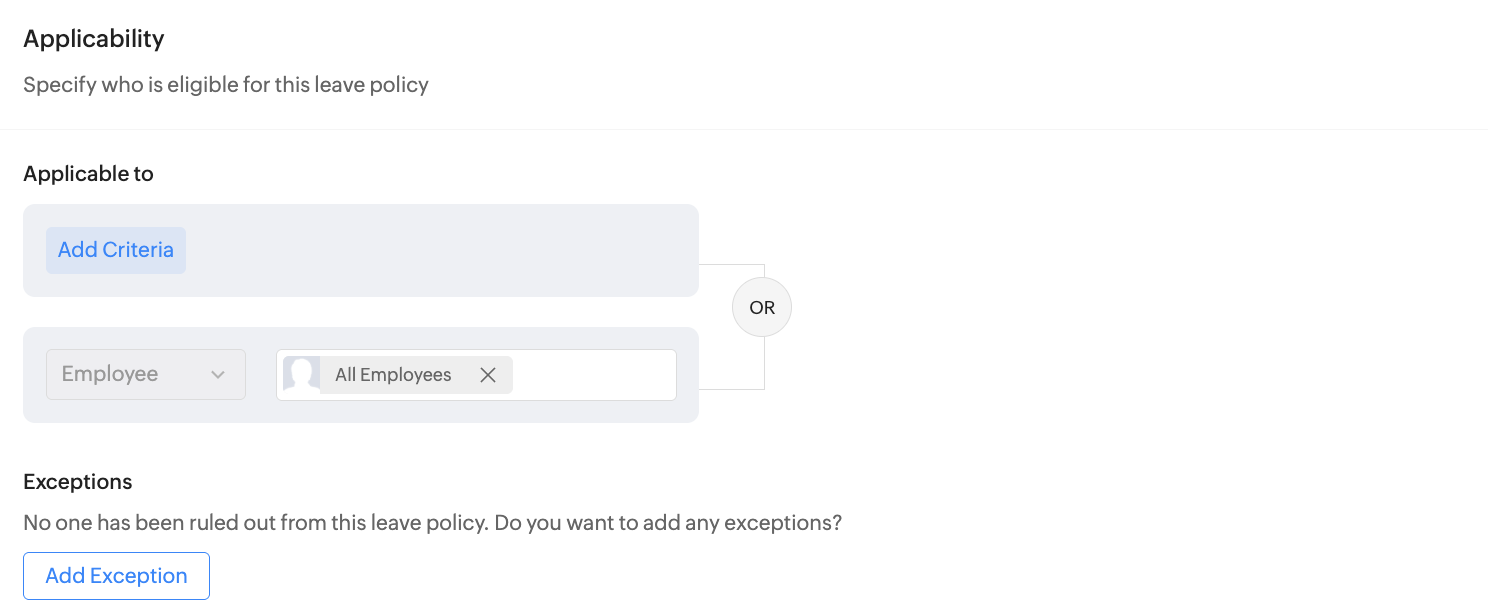Open the Employee type dropdown
The image size is (1488, 616).
(146, 375)
